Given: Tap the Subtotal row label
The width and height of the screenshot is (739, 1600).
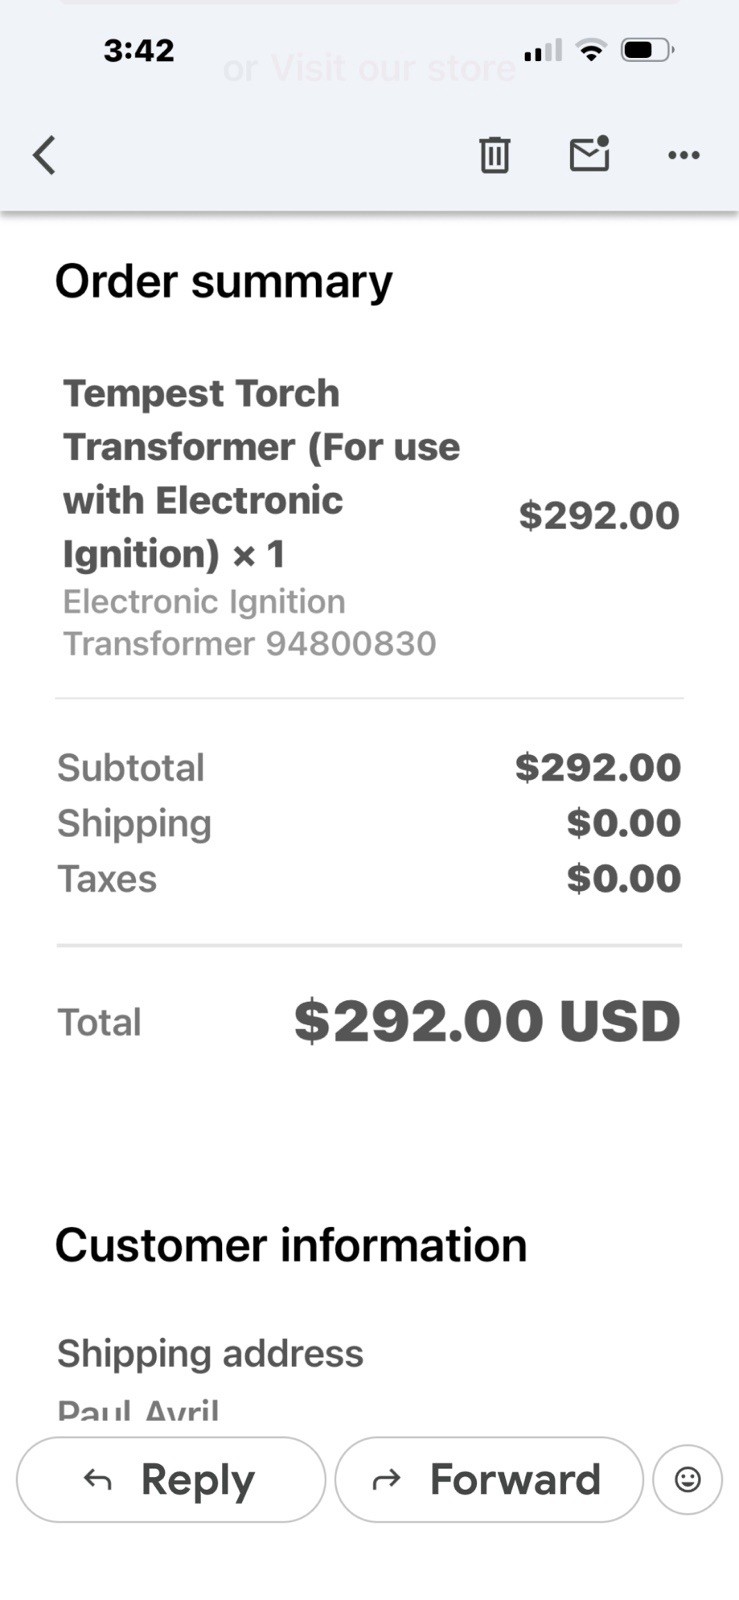Looking at the screenshot, I should (131, 768).
